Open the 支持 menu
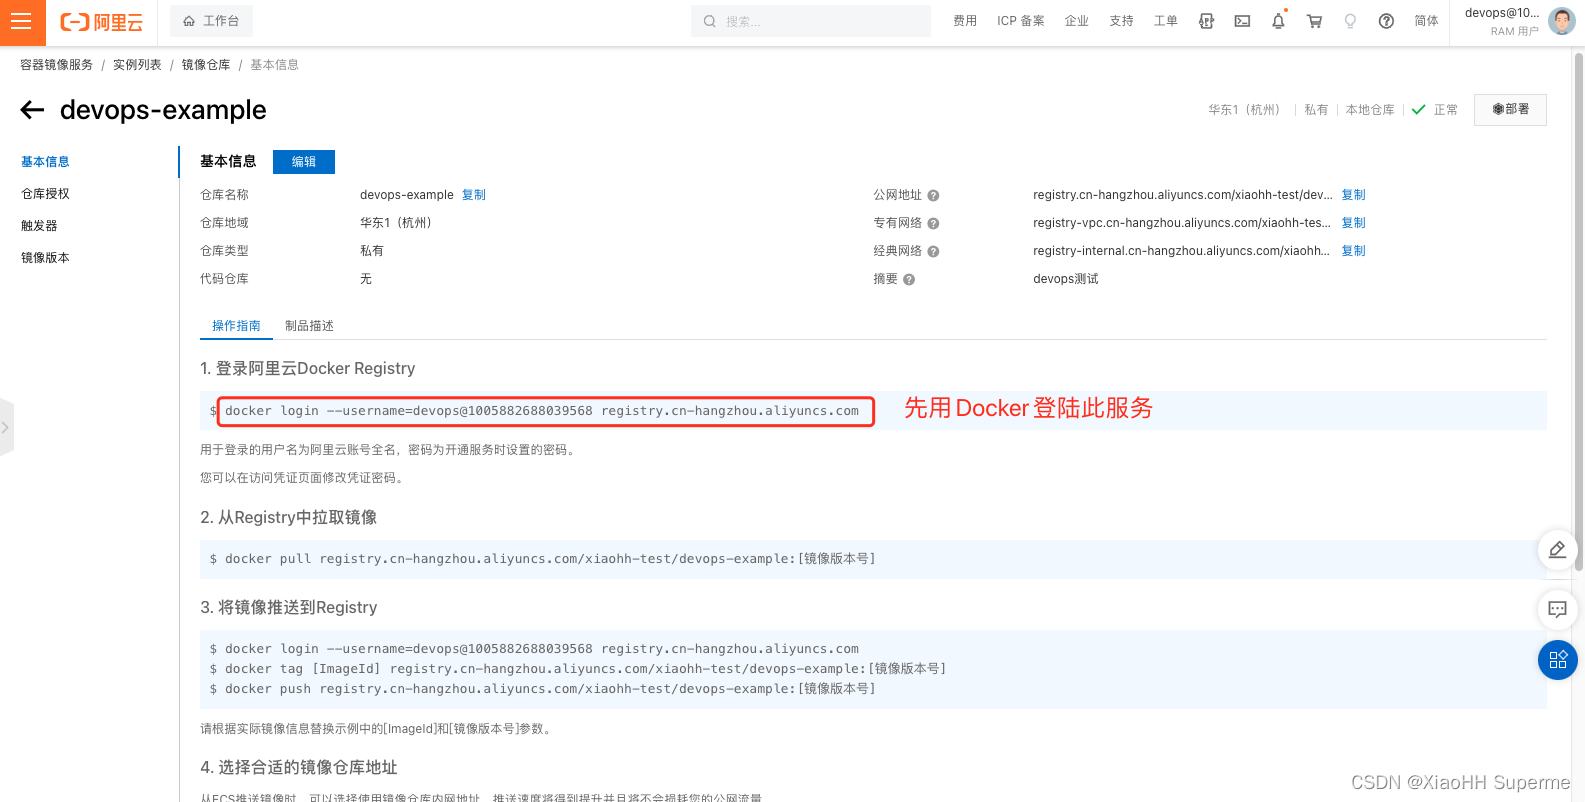 (1121, 21)
